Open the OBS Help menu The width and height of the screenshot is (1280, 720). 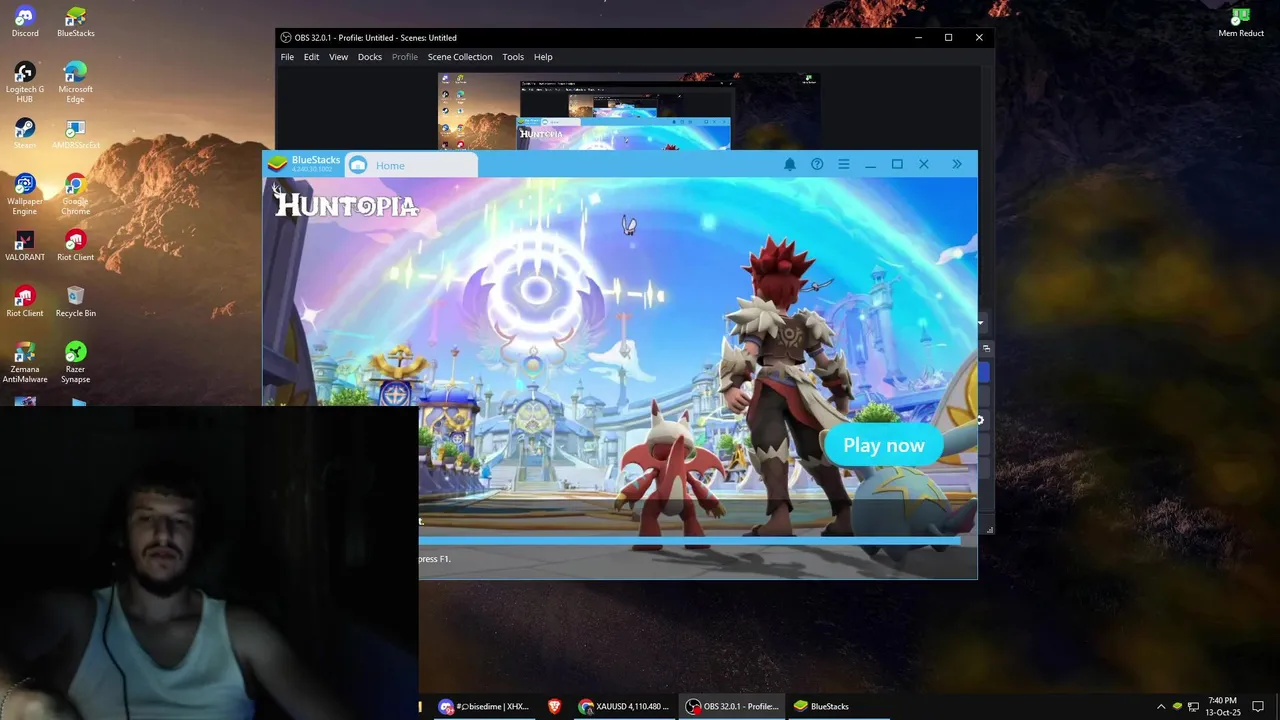click(543, 57)
